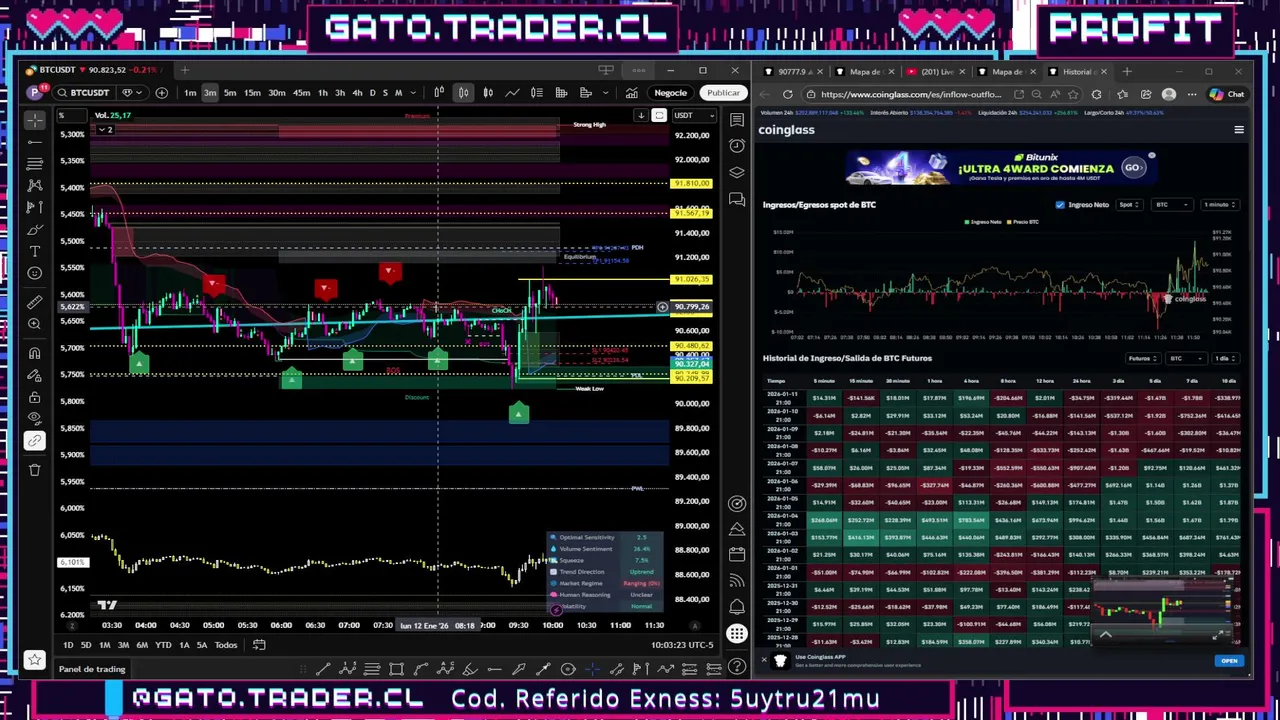Add a symbol to compare with plus icon
The height and width of the screenshot is (720, 1280).
tap(161, 93)
